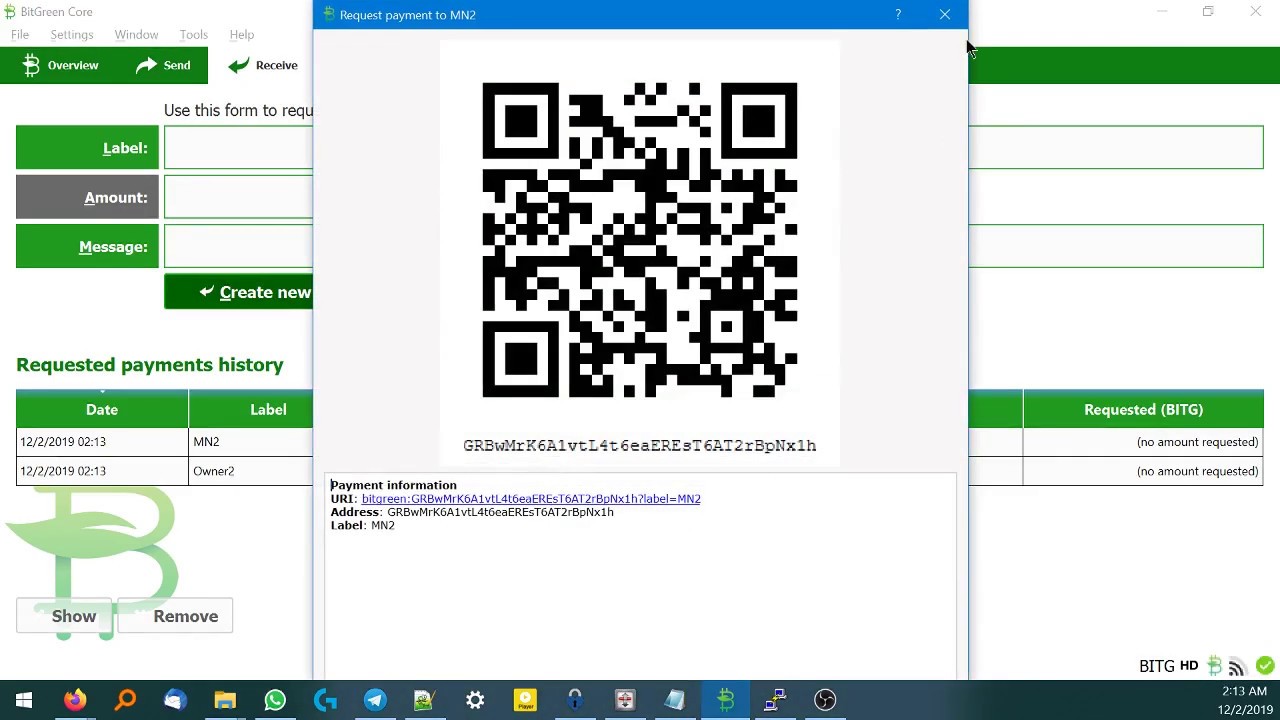
Task: Launch Firefox from the taskbar
Action: click(75, 700)
